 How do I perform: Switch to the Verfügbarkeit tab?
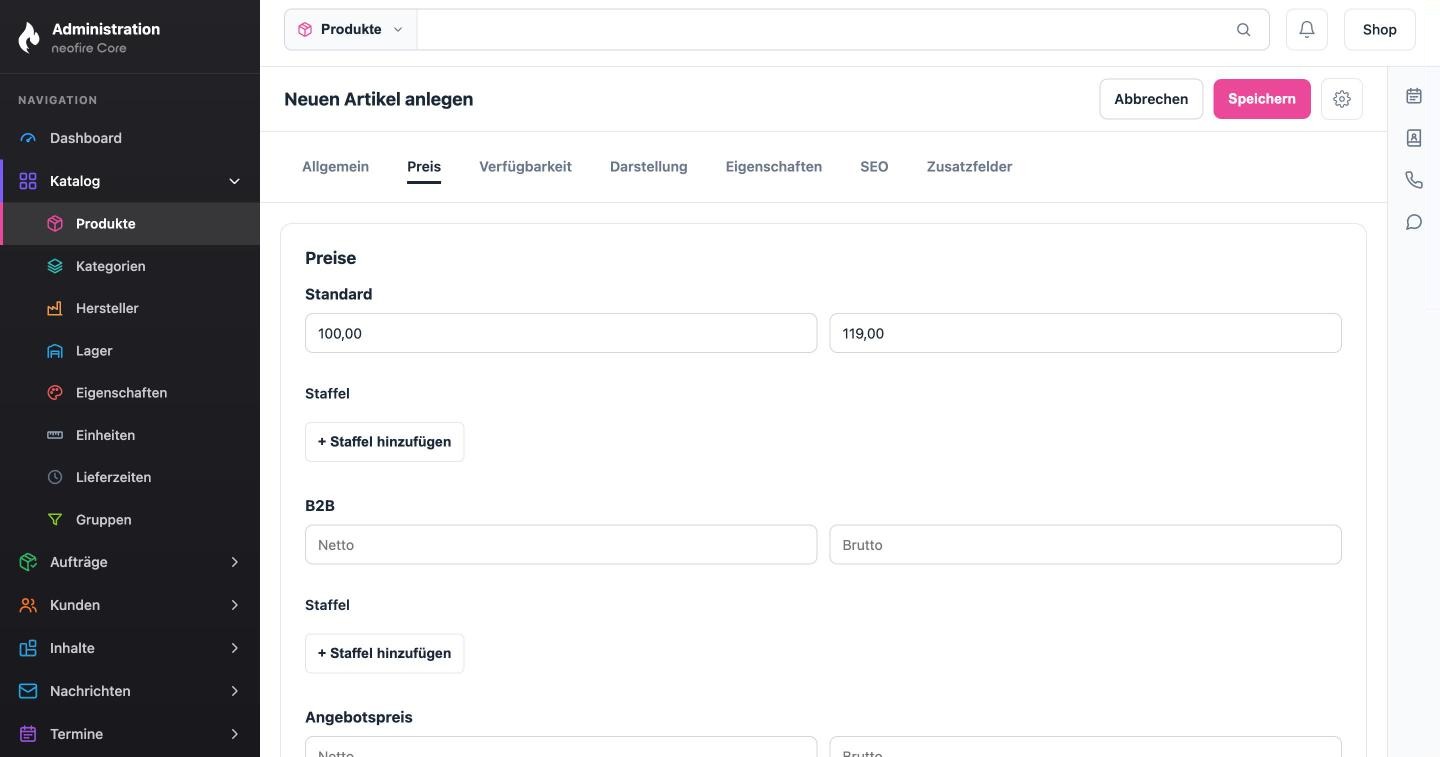pos(525,167)
